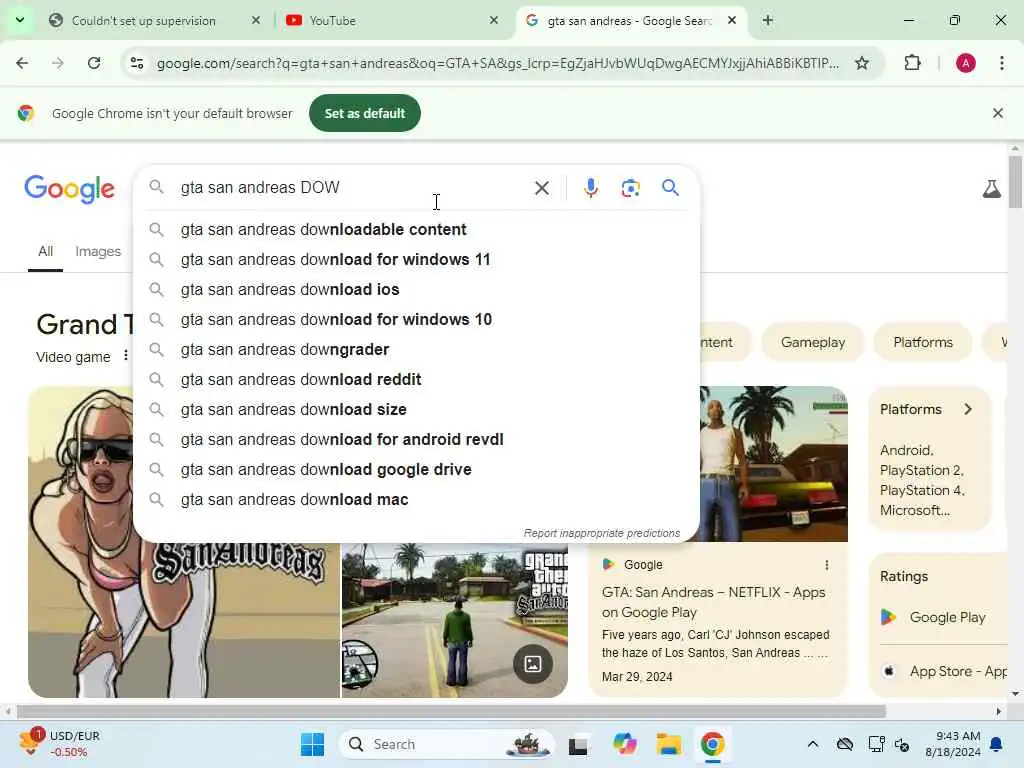The image size is (1024, 768).
Task: Select suggestion download mac
Action: pos(416,500)
